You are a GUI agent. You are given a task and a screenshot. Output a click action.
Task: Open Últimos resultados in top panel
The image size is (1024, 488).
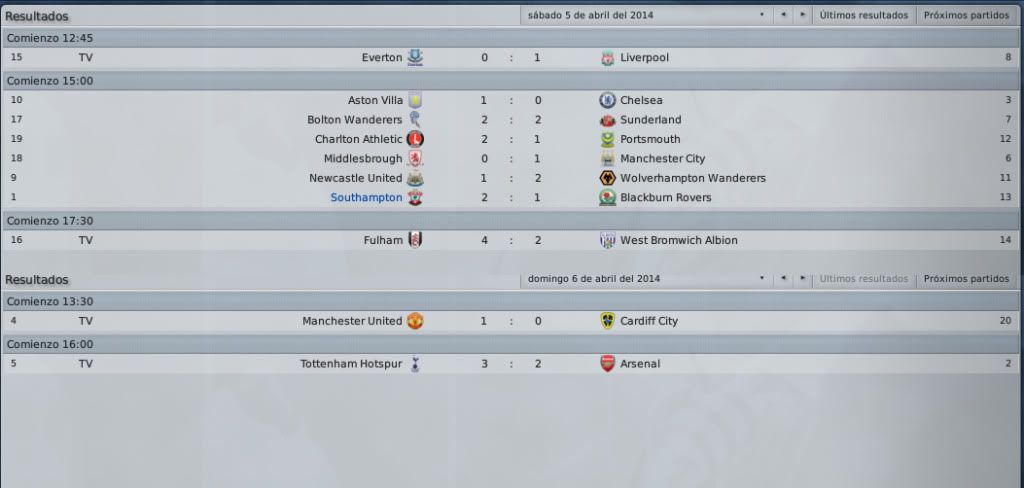pos(863,14)
